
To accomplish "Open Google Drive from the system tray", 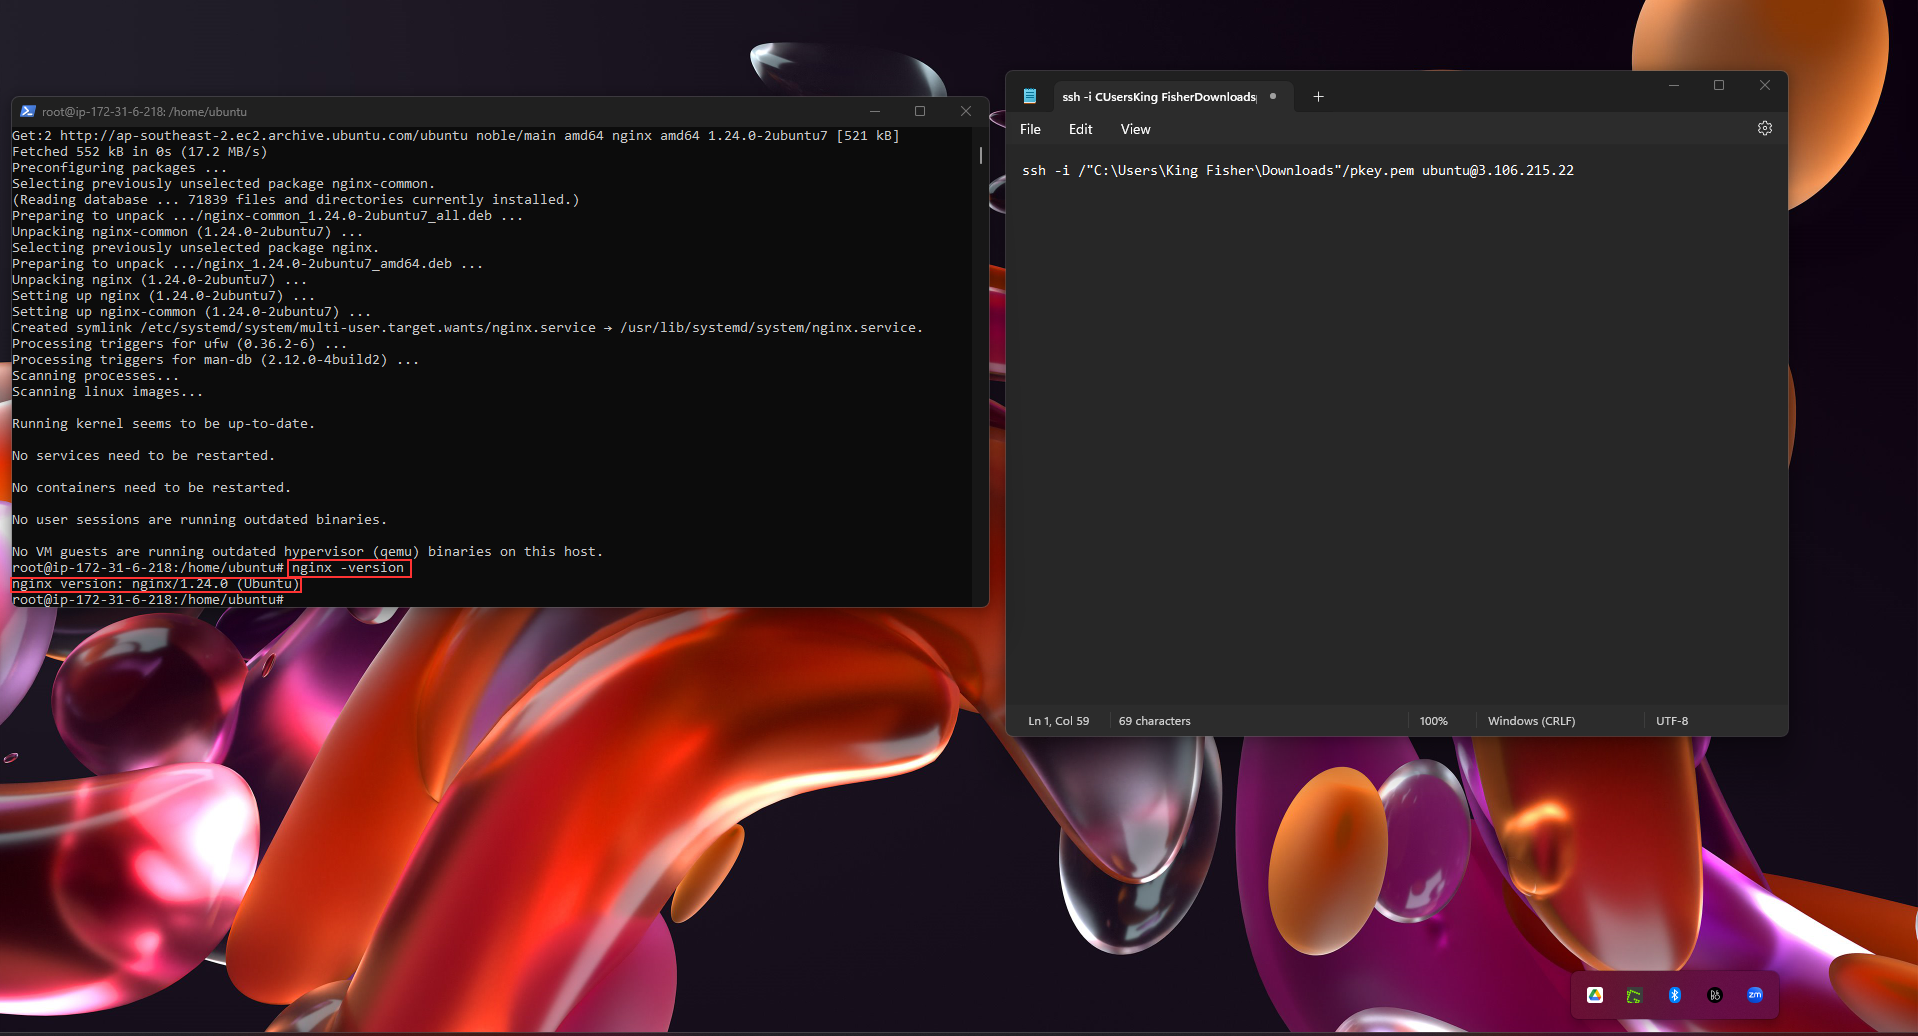I will coord(1594,994).
